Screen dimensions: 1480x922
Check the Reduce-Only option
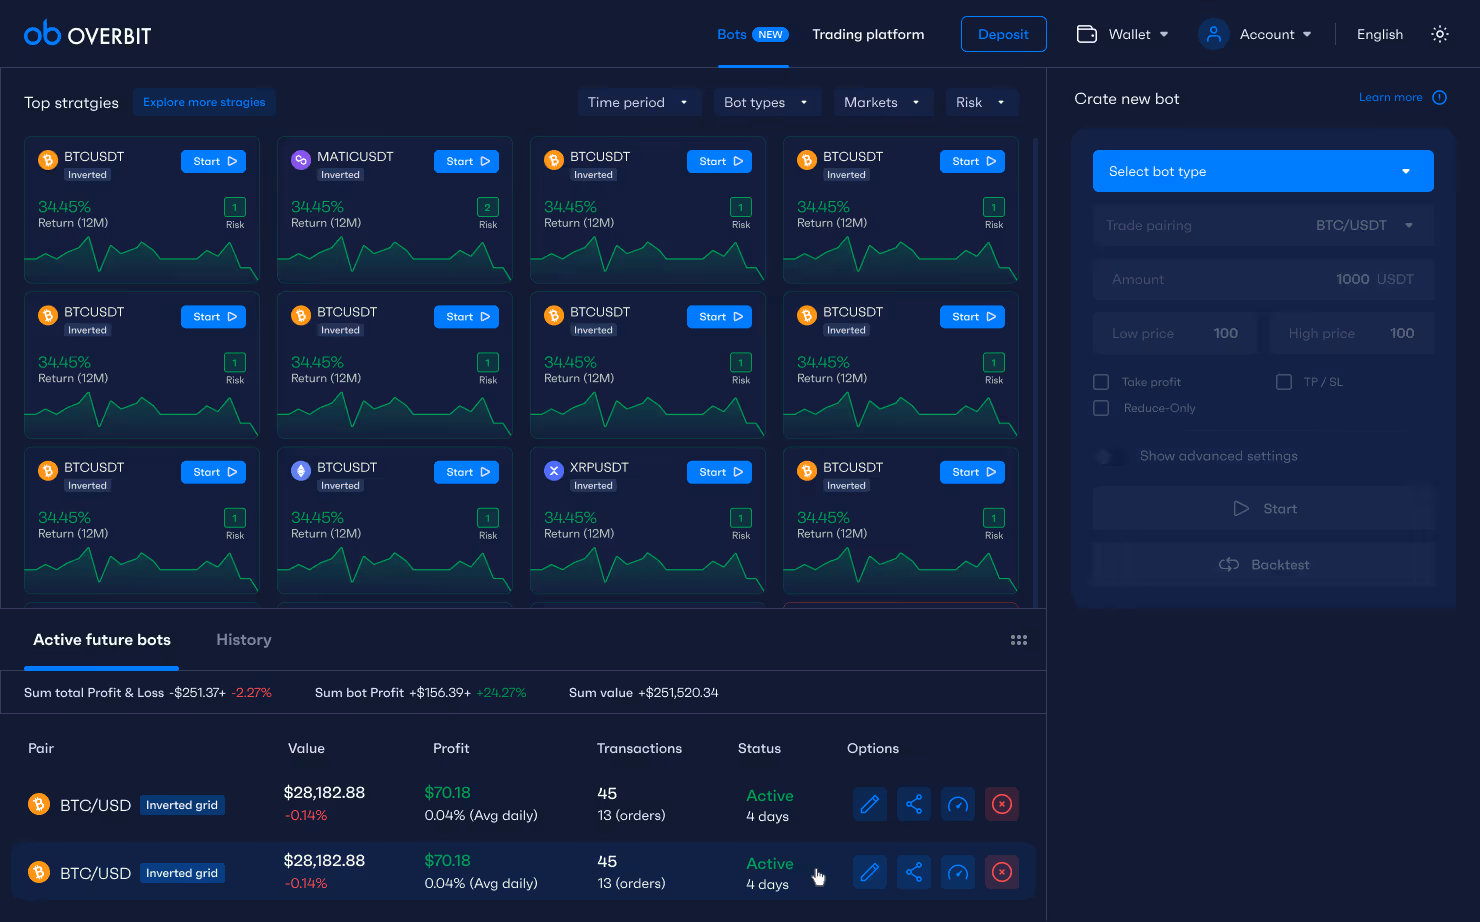point(1101,408)
